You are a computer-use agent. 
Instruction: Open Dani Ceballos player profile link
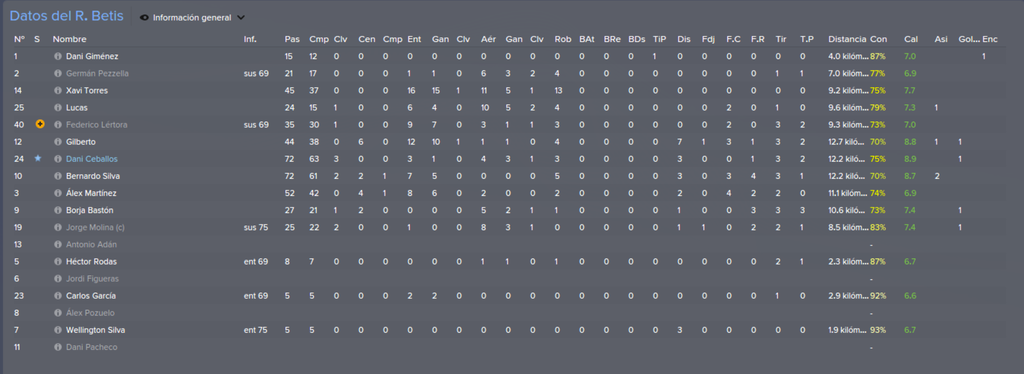click(91, 159)
